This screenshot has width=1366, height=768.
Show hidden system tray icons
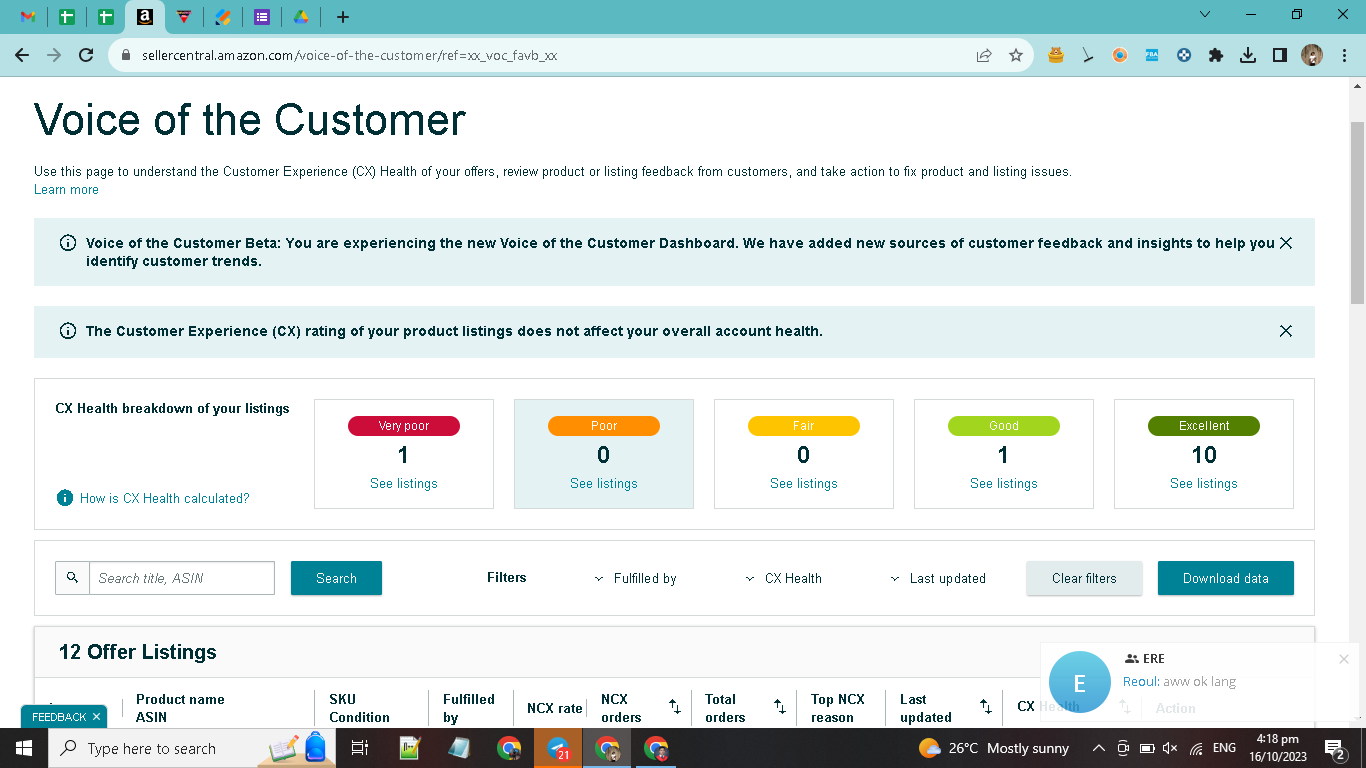pyautogui.click(x=1098, y=748)
